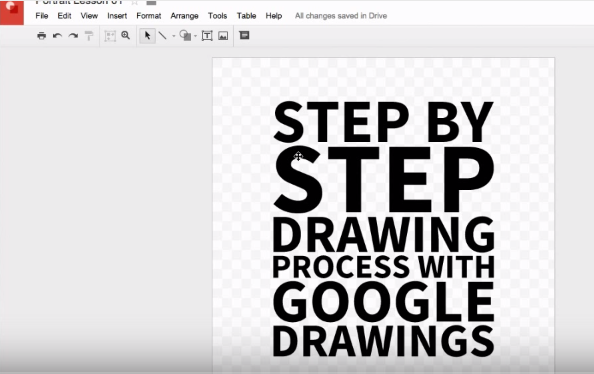
Task: Click the 'STEP BY' text on canvas
Action: coord(383,122)
